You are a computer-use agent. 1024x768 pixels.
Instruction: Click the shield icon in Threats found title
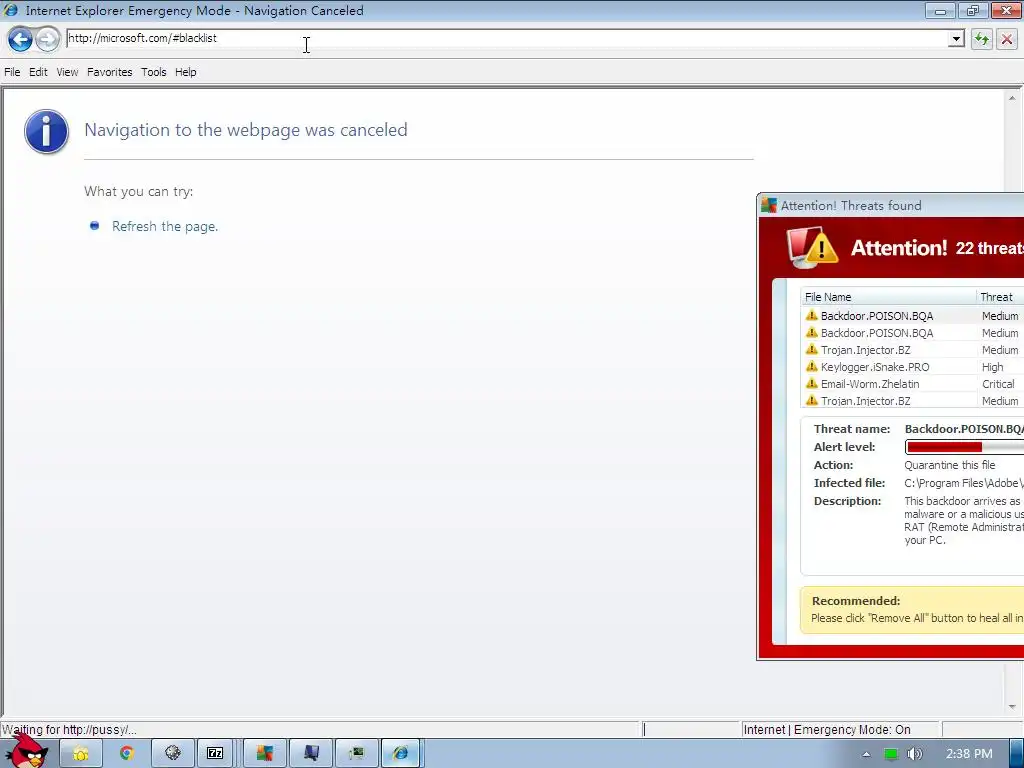(x=769, y=206)
